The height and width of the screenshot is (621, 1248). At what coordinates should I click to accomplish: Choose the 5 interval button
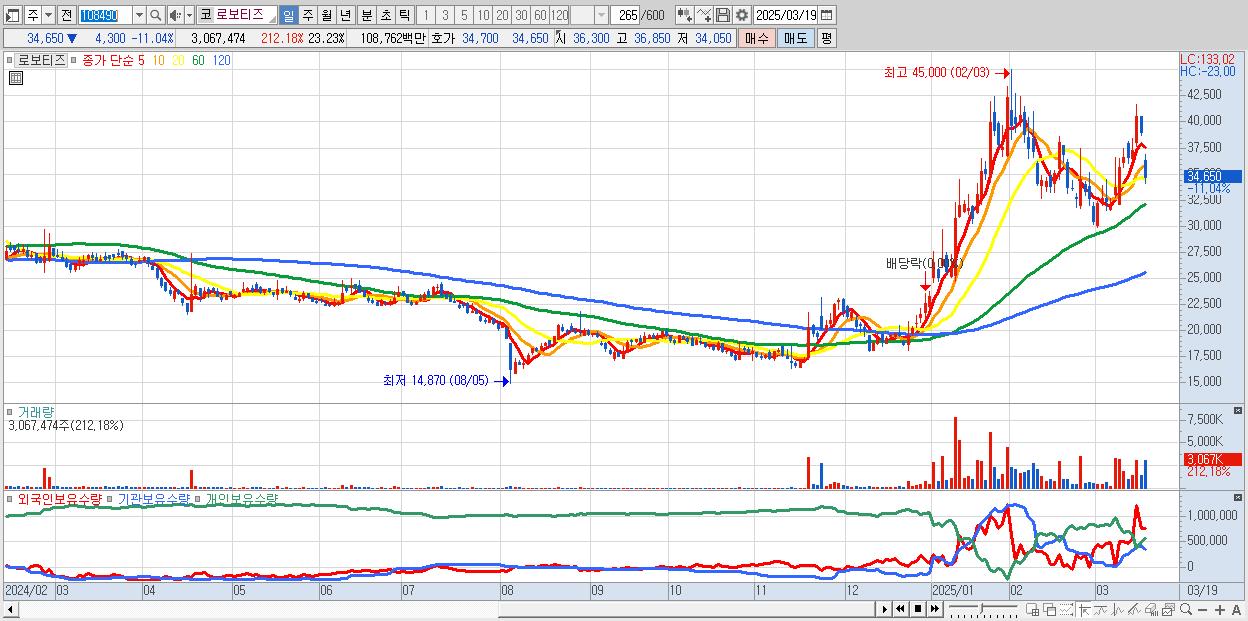click(464, 16)
